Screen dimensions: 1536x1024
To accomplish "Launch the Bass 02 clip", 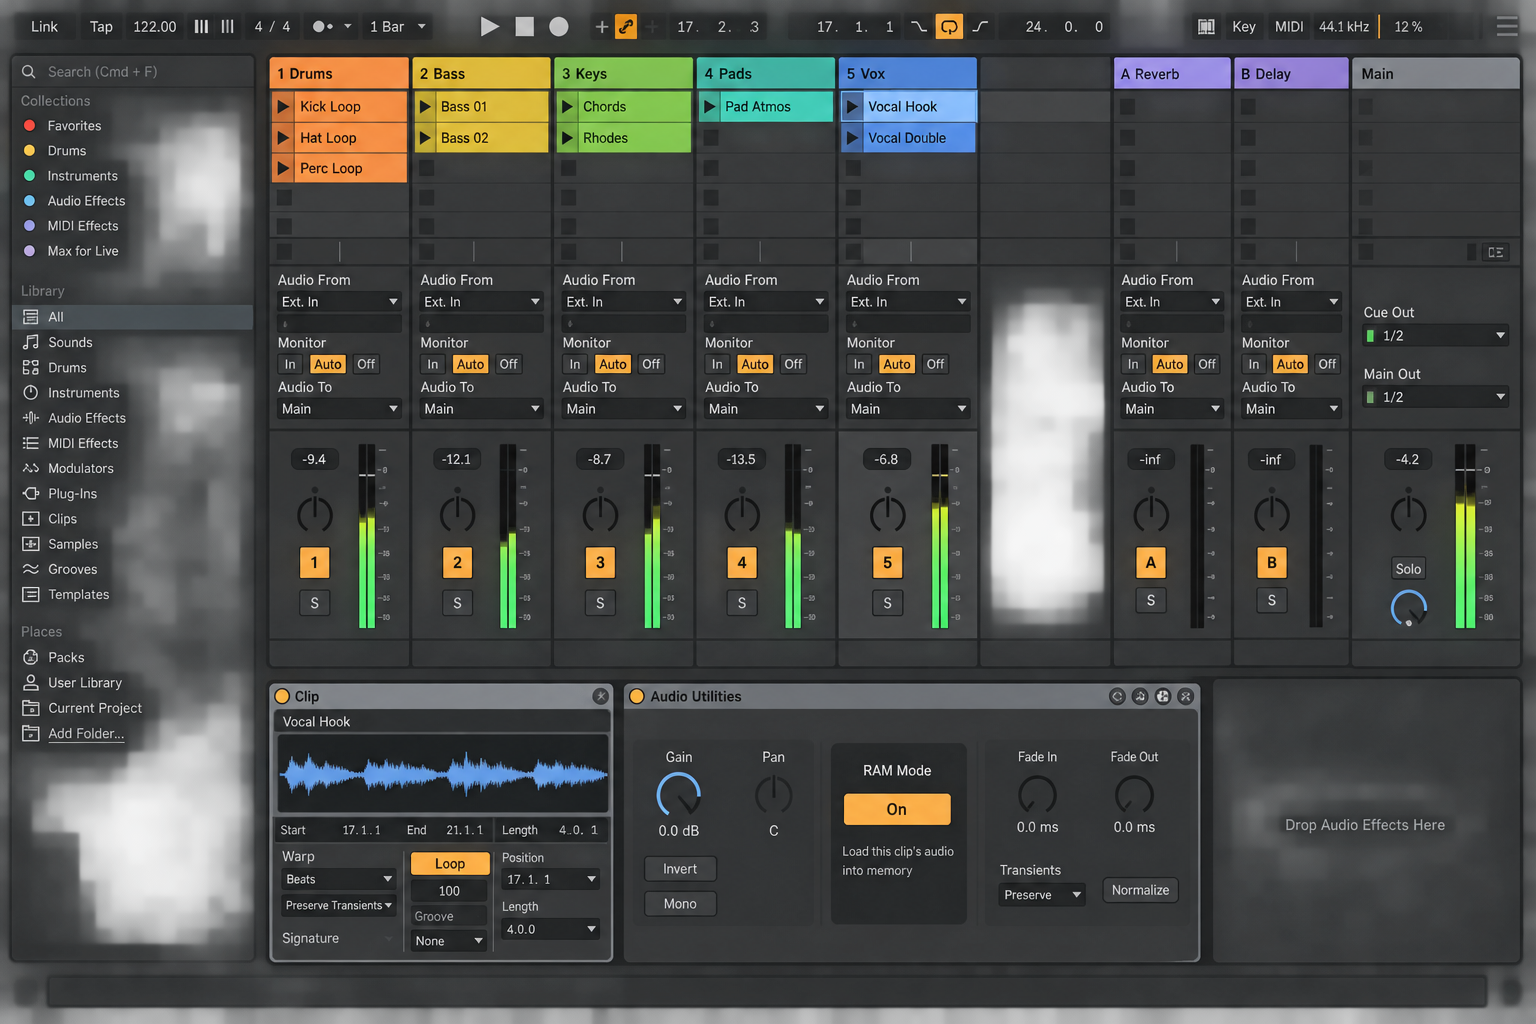I will 425,138.
